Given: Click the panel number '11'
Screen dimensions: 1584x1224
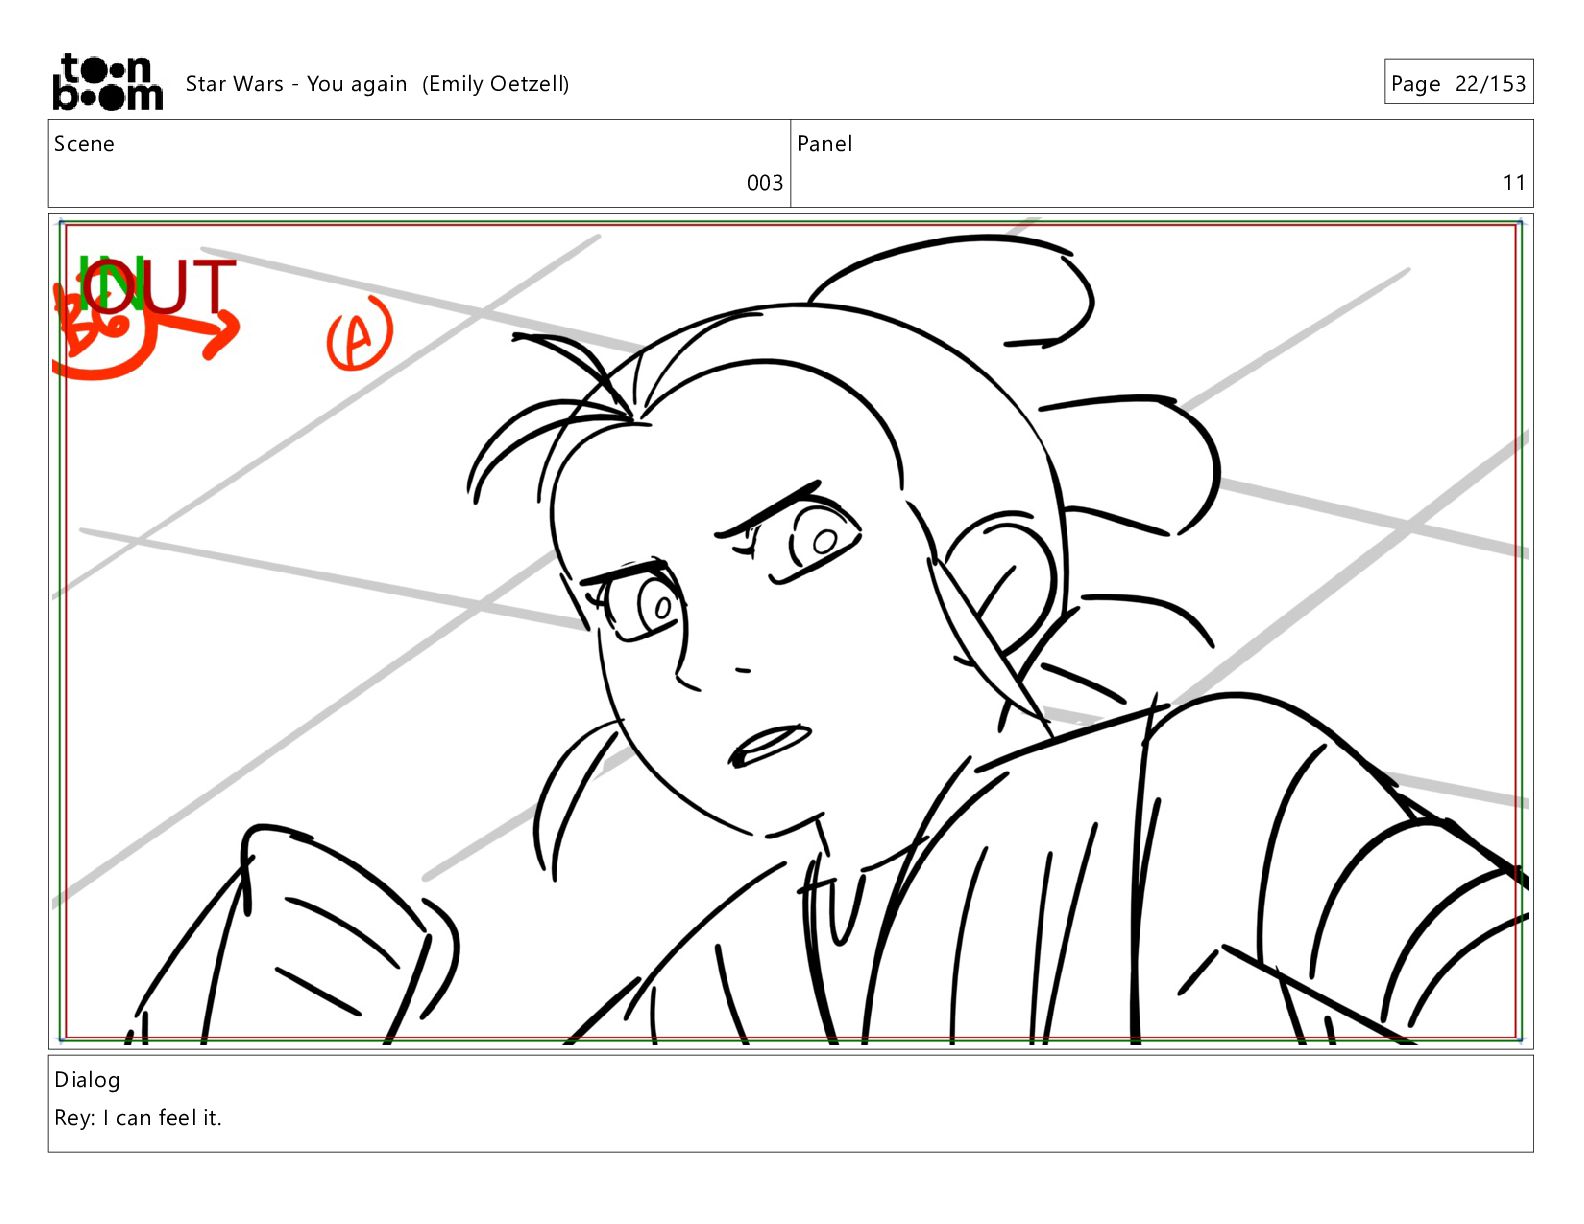Looking at the screenshot, I should coord(1514,183).
